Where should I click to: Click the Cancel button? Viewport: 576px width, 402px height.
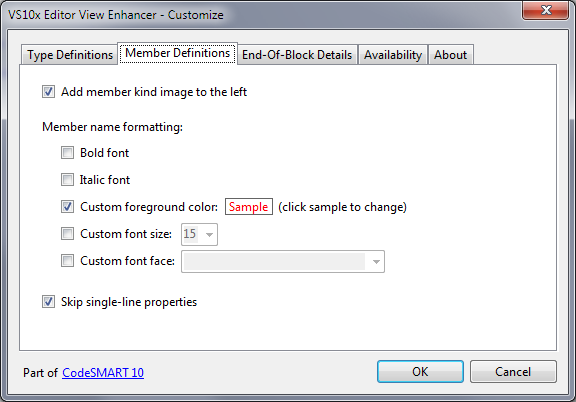click(x=513, y=372)
